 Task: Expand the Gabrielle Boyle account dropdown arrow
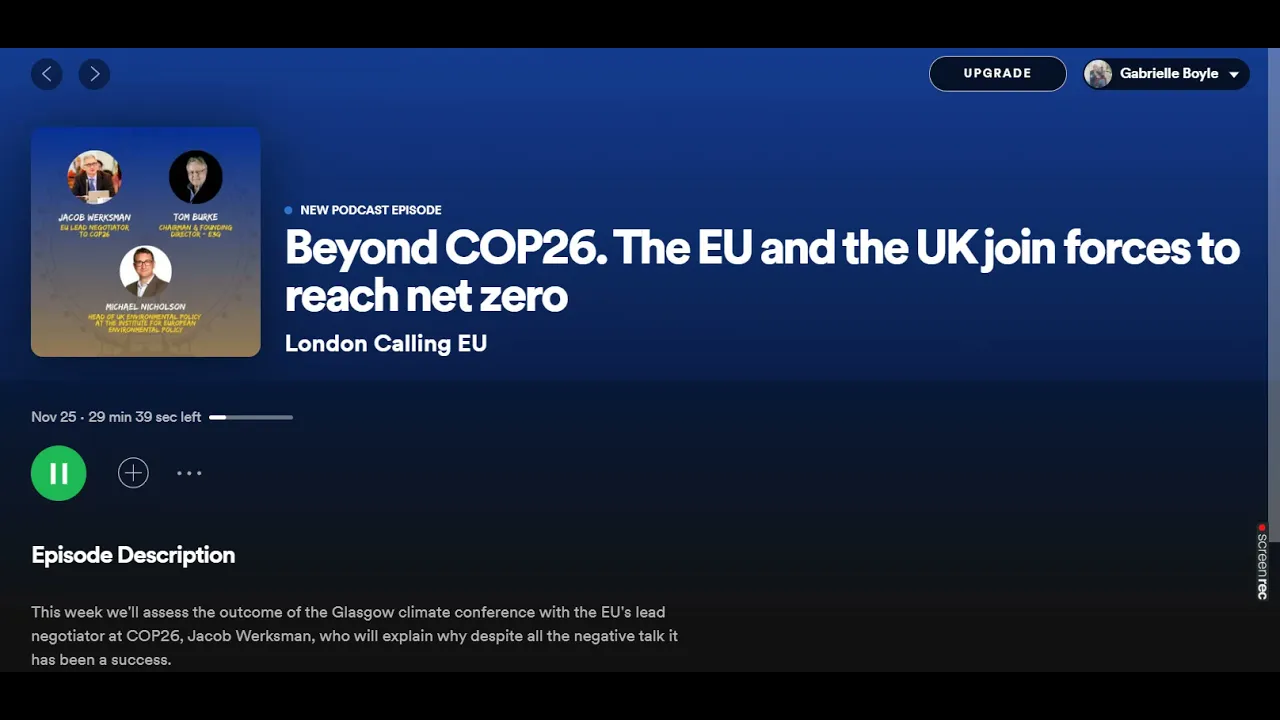tap(1234, 75)
